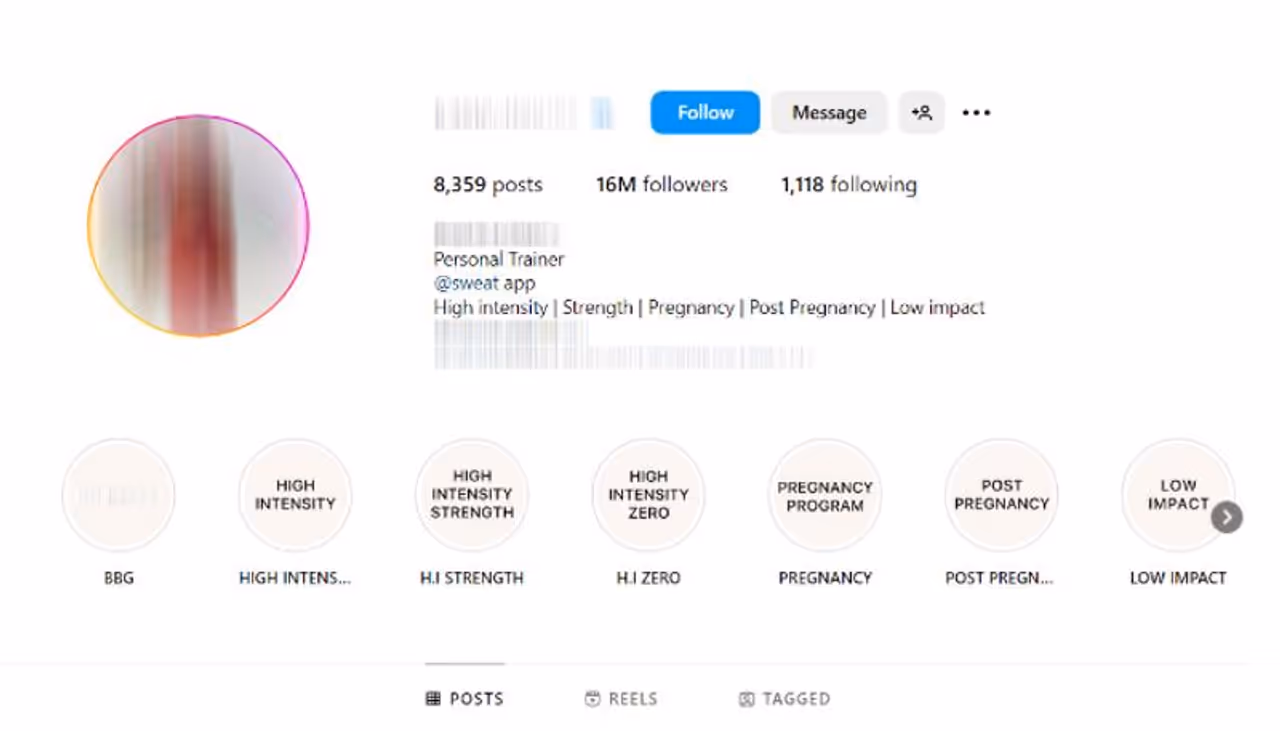Open the High Intensity Zero highlight
This screenshot has width=1280, height=731.
point(648,496)
